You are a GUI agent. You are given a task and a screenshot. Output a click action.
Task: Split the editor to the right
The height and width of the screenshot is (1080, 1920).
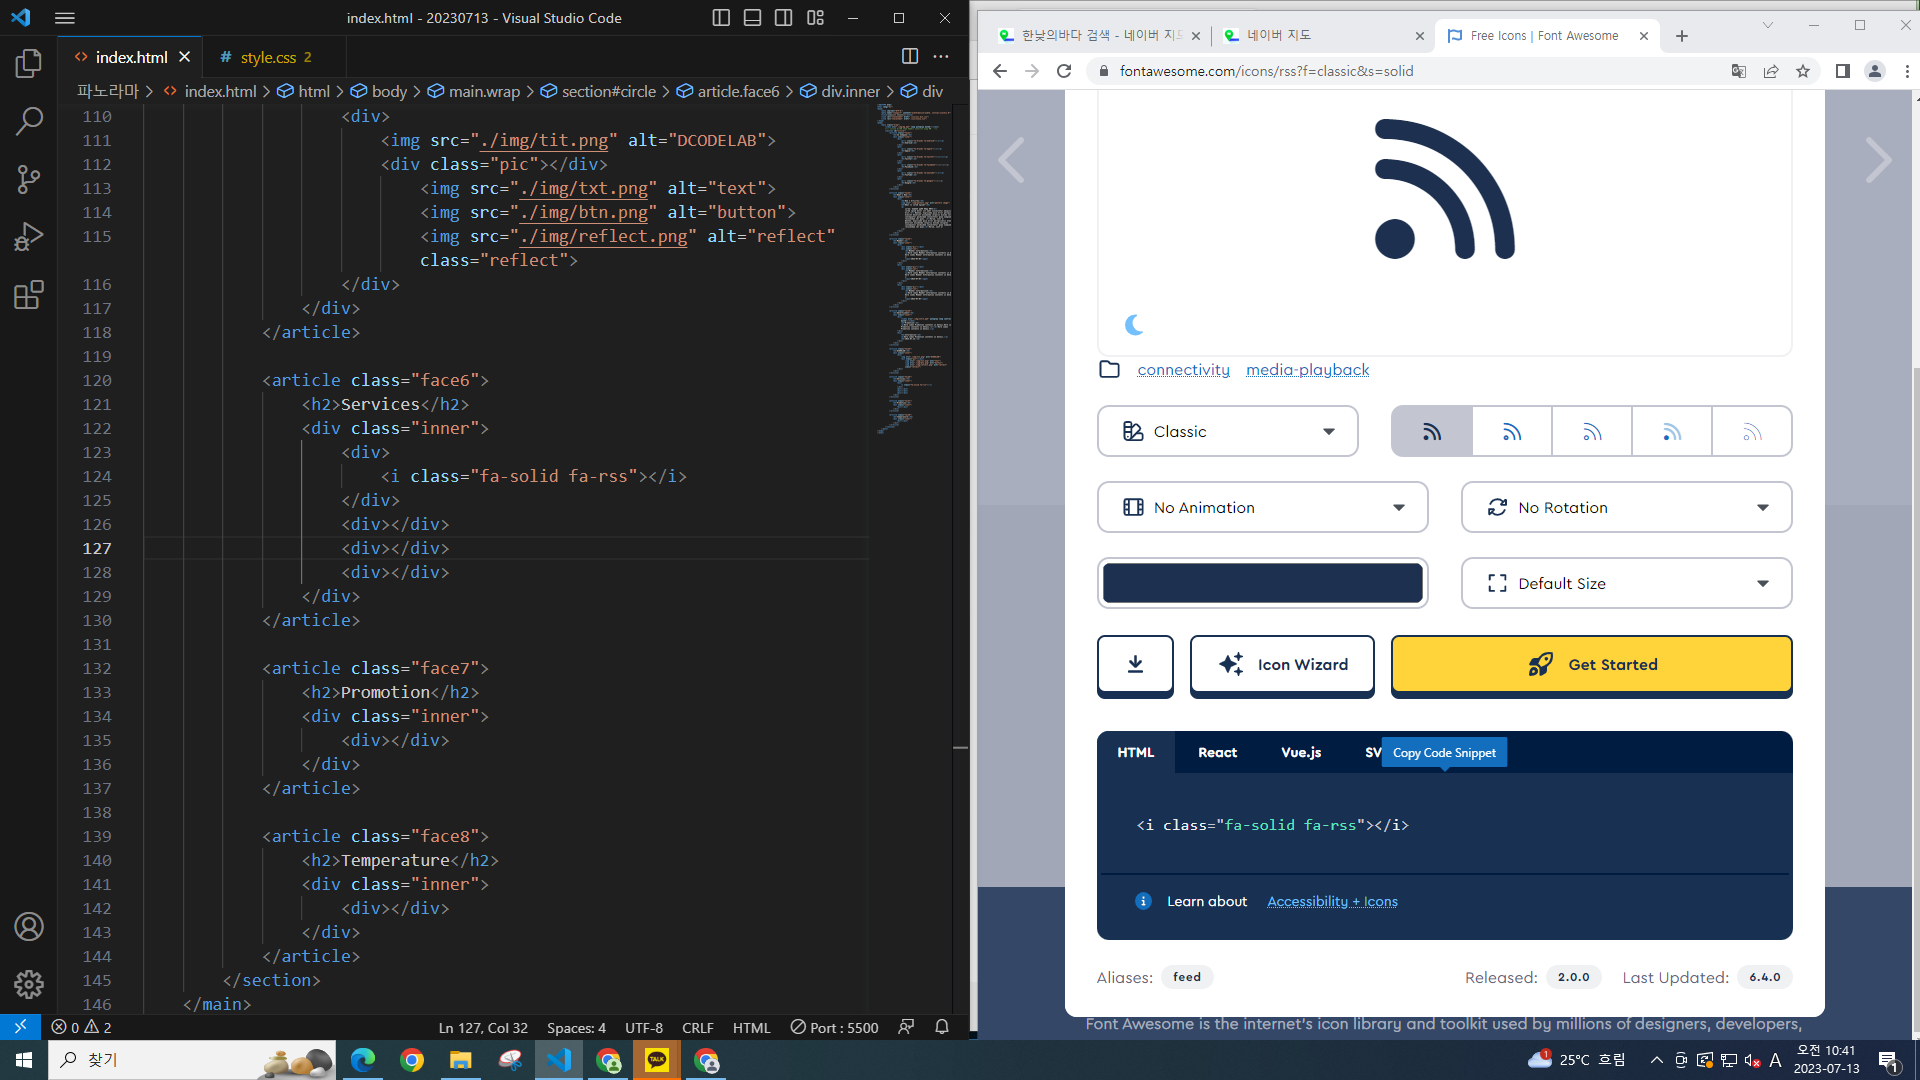pyautogui.click(x=909, y=56)
